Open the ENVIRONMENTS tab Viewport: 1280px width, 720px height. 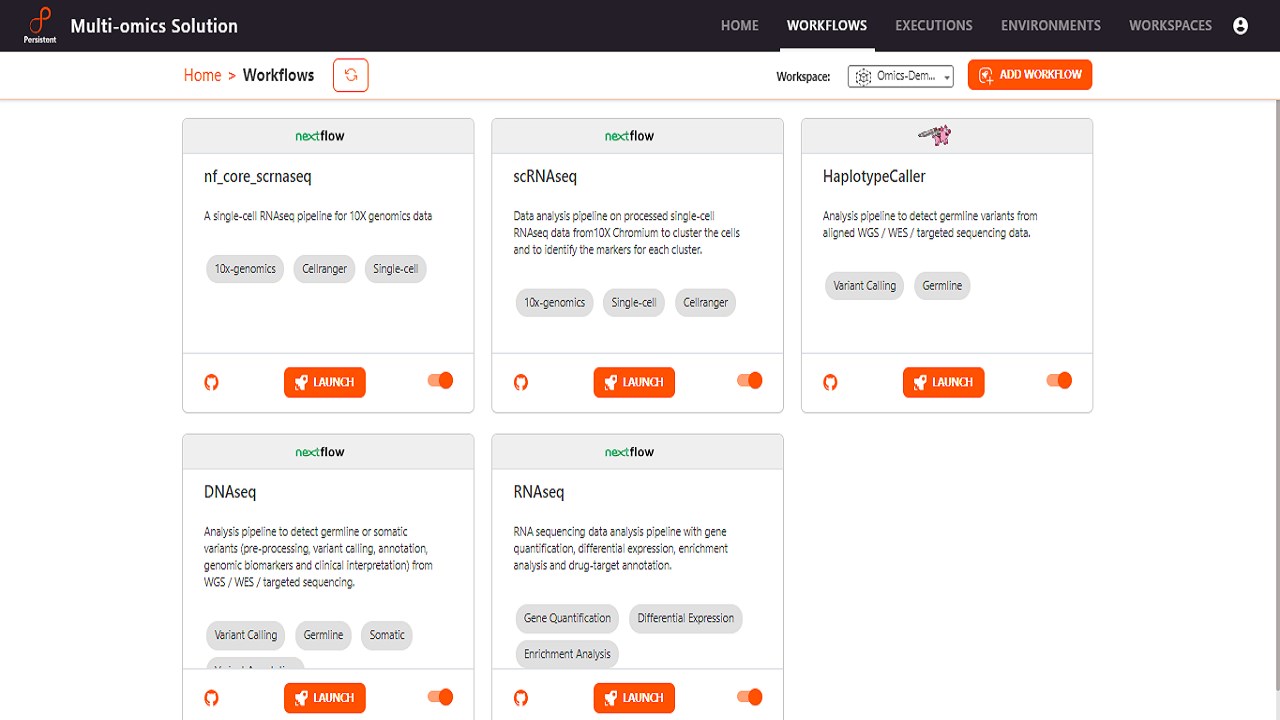[x=1051, y=26]
